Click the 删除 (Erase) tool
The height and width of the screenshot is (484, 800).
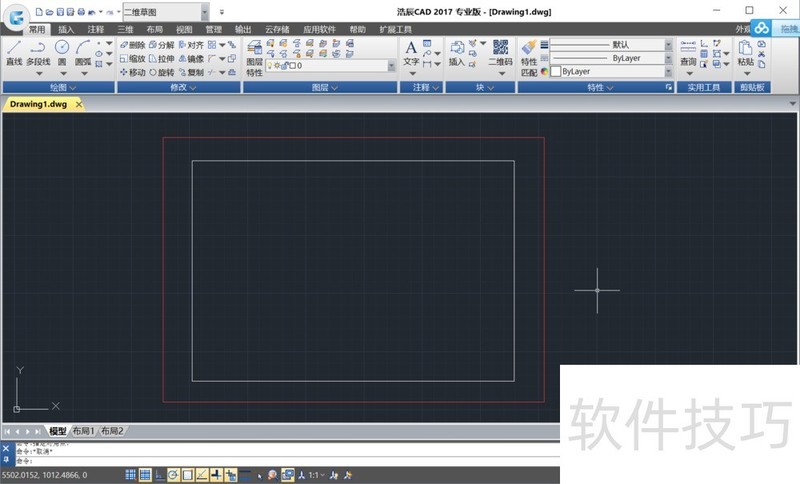[x=133, y=45]
